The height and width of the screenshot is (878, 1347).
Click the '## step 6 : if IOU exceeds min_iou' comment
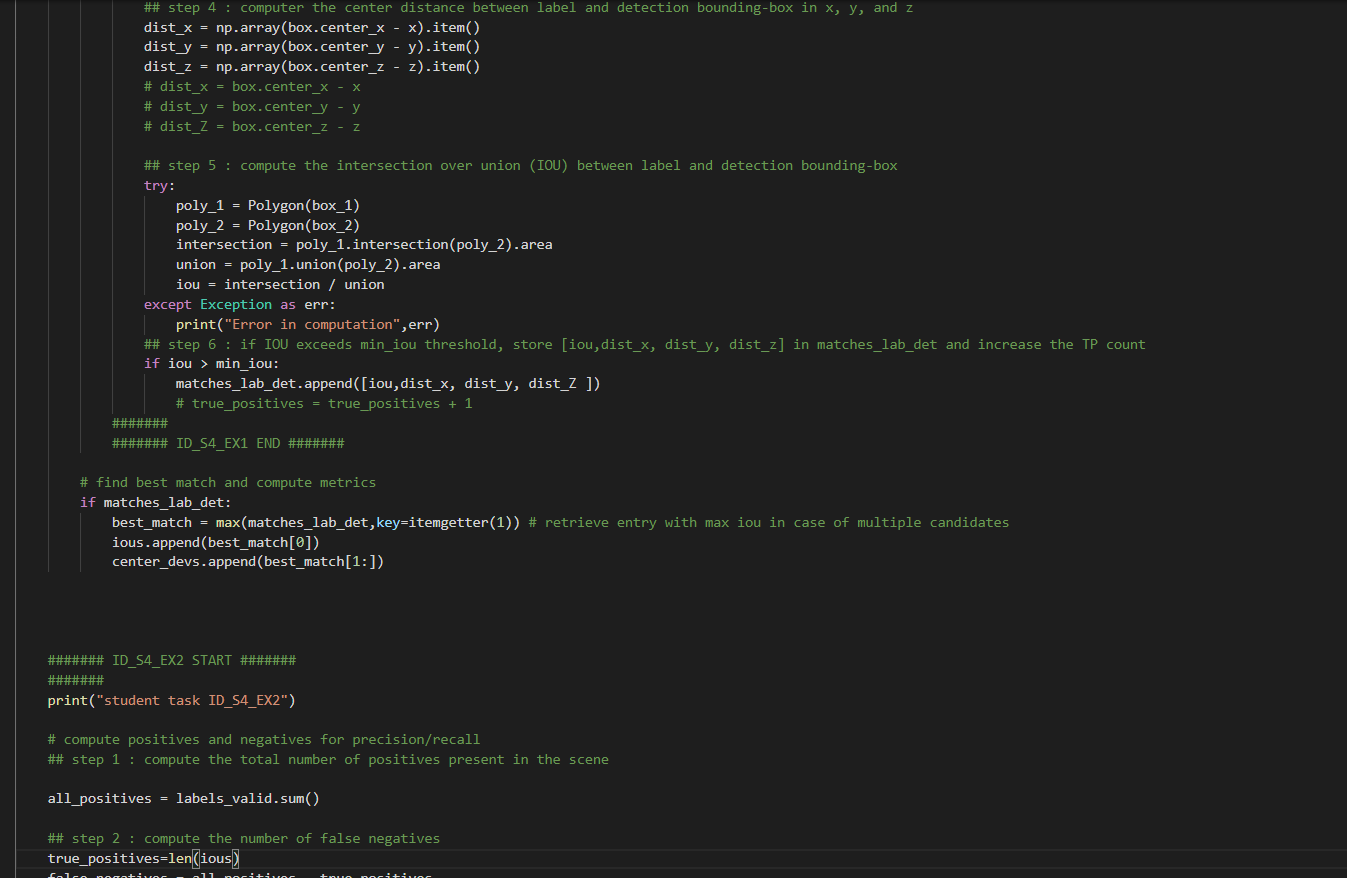click(x=644, y=345)
